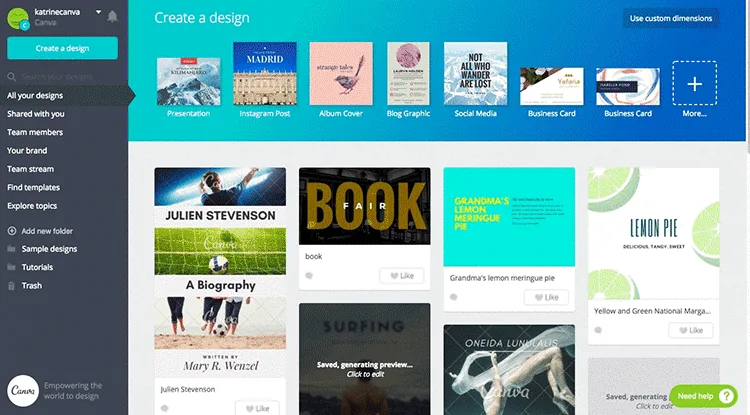
Task: Click the search your designs field
Action: pos(62,76)
